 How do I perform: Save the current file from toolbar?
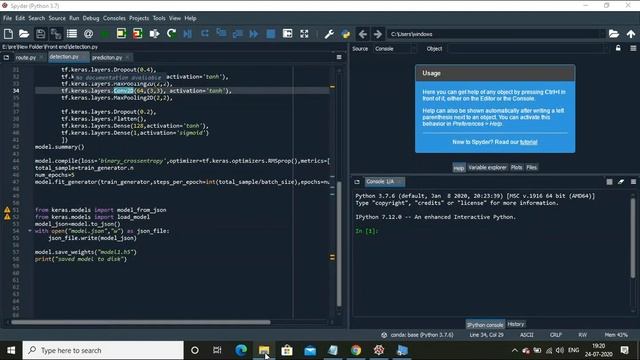40,34
